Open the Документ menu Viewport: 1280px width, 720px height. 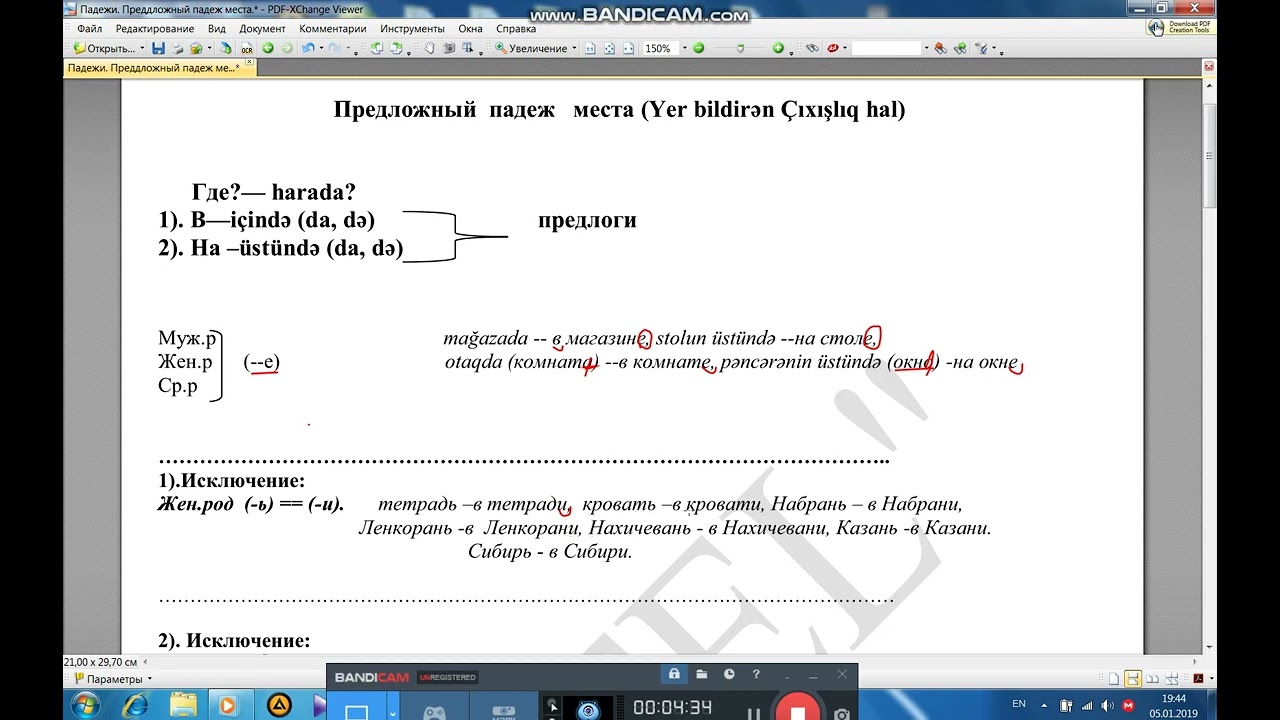(x=263, y=29)
